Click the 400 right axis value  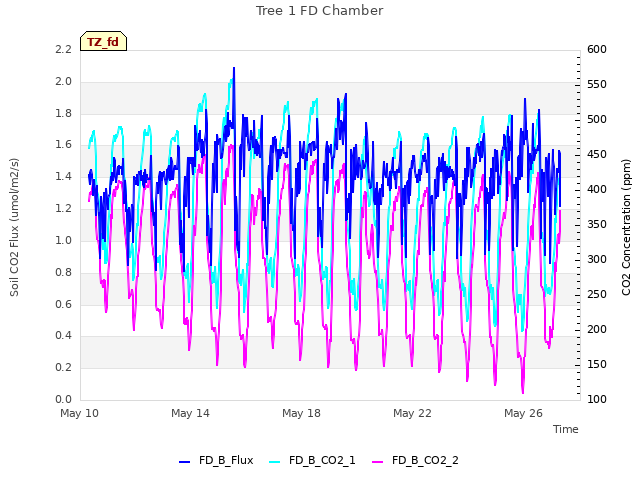click(597, 189)
